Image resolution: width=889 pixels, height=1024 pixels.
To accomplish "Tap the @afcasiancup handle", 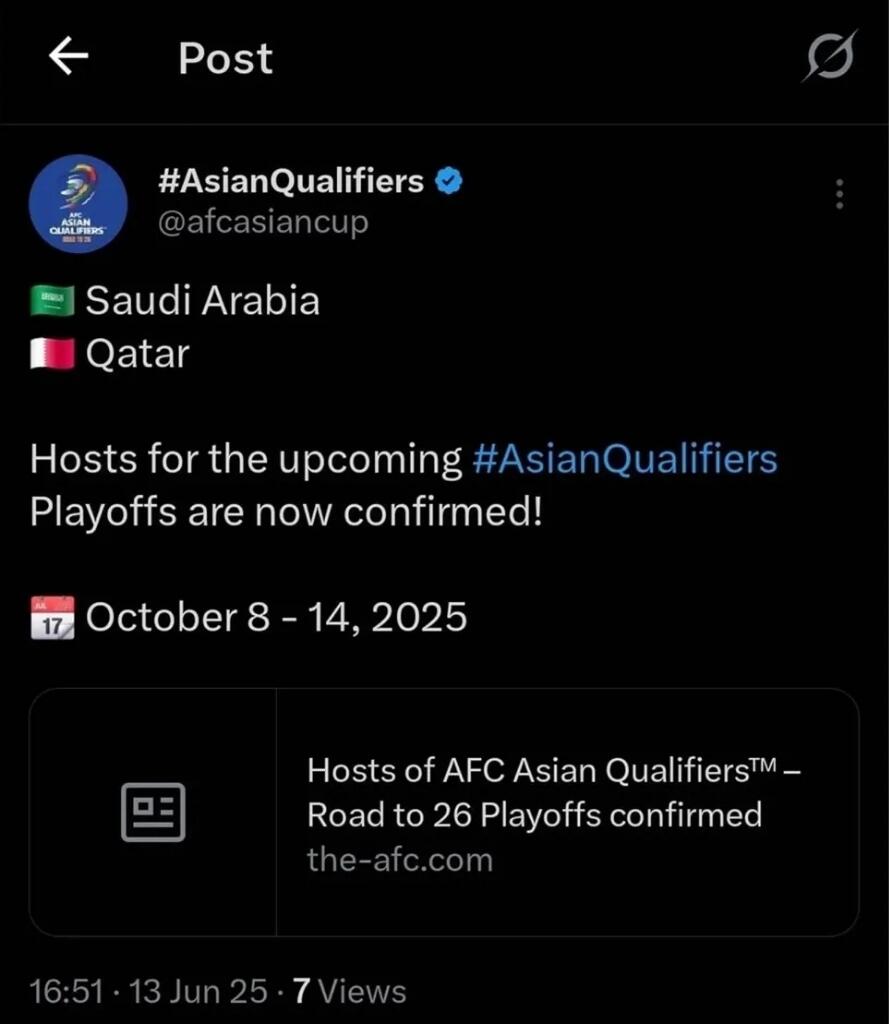I will (263, 221).
